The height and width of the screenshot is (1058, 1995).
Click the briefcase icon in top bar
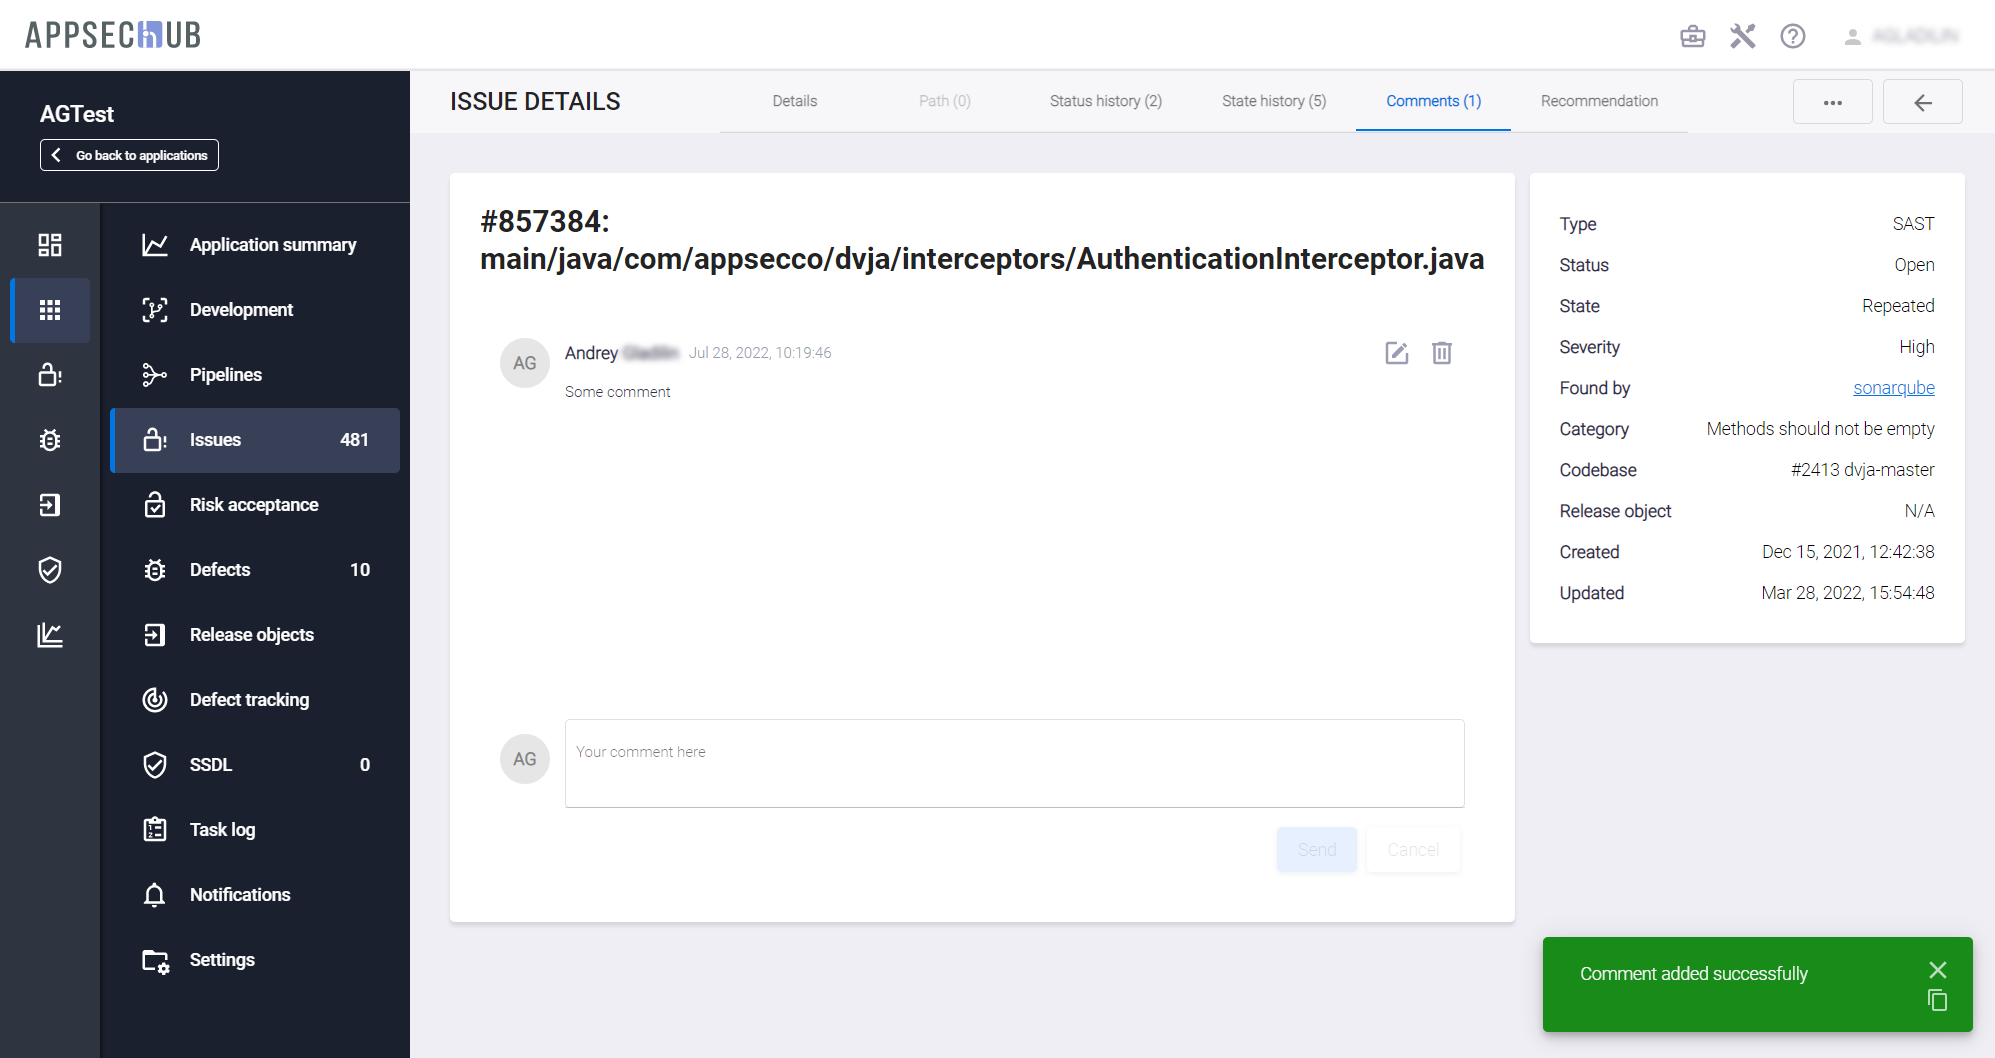[1692, 37]
